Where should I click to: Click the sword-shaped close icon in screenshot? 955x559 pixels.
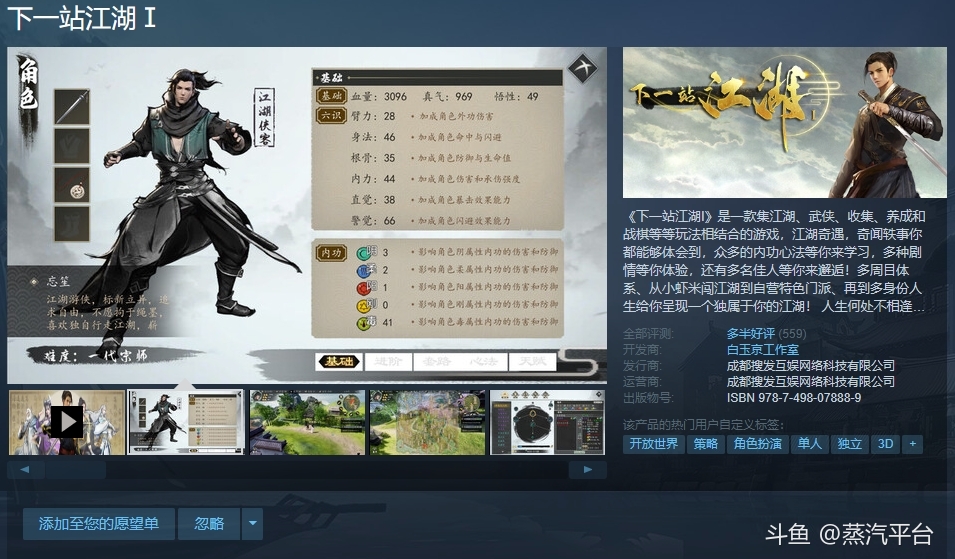[x=582, y=69]
